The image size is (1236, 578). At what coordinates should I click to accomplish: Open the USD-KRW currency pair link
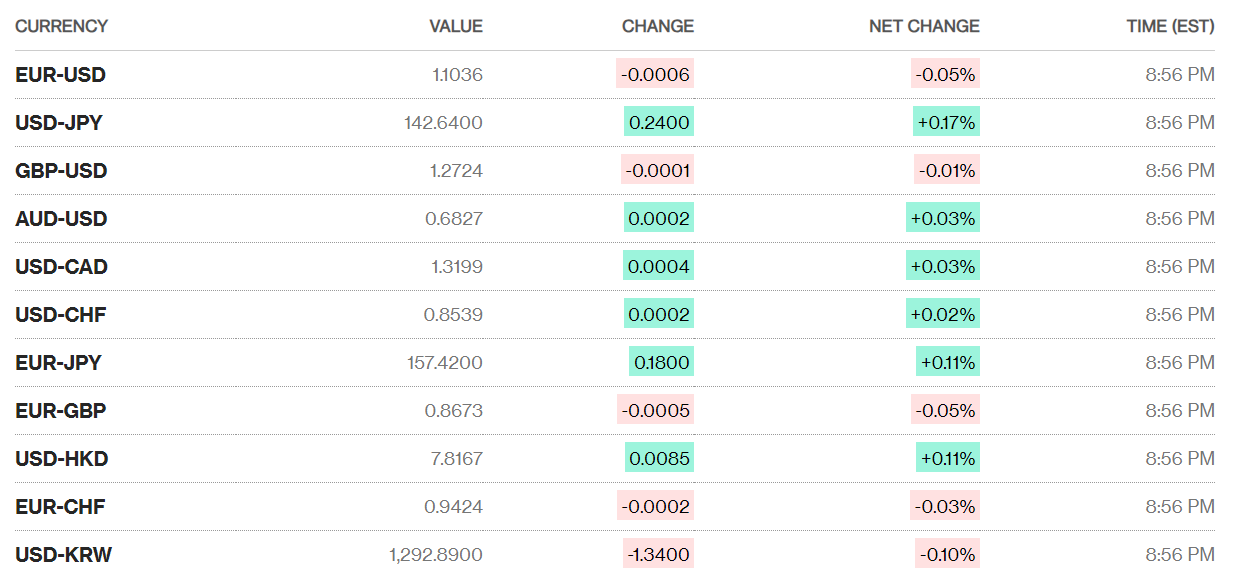[x=63, y=555]
